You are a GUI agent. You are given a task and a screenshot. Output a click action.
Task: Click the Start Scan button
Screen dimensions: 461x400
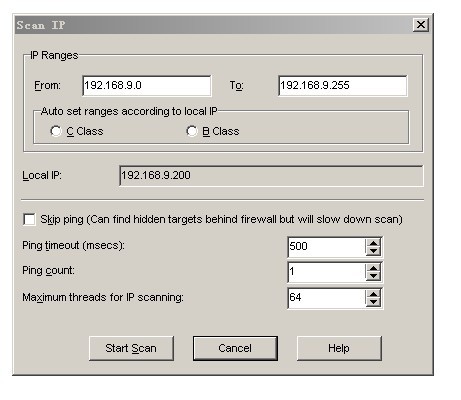pos(131,348)
